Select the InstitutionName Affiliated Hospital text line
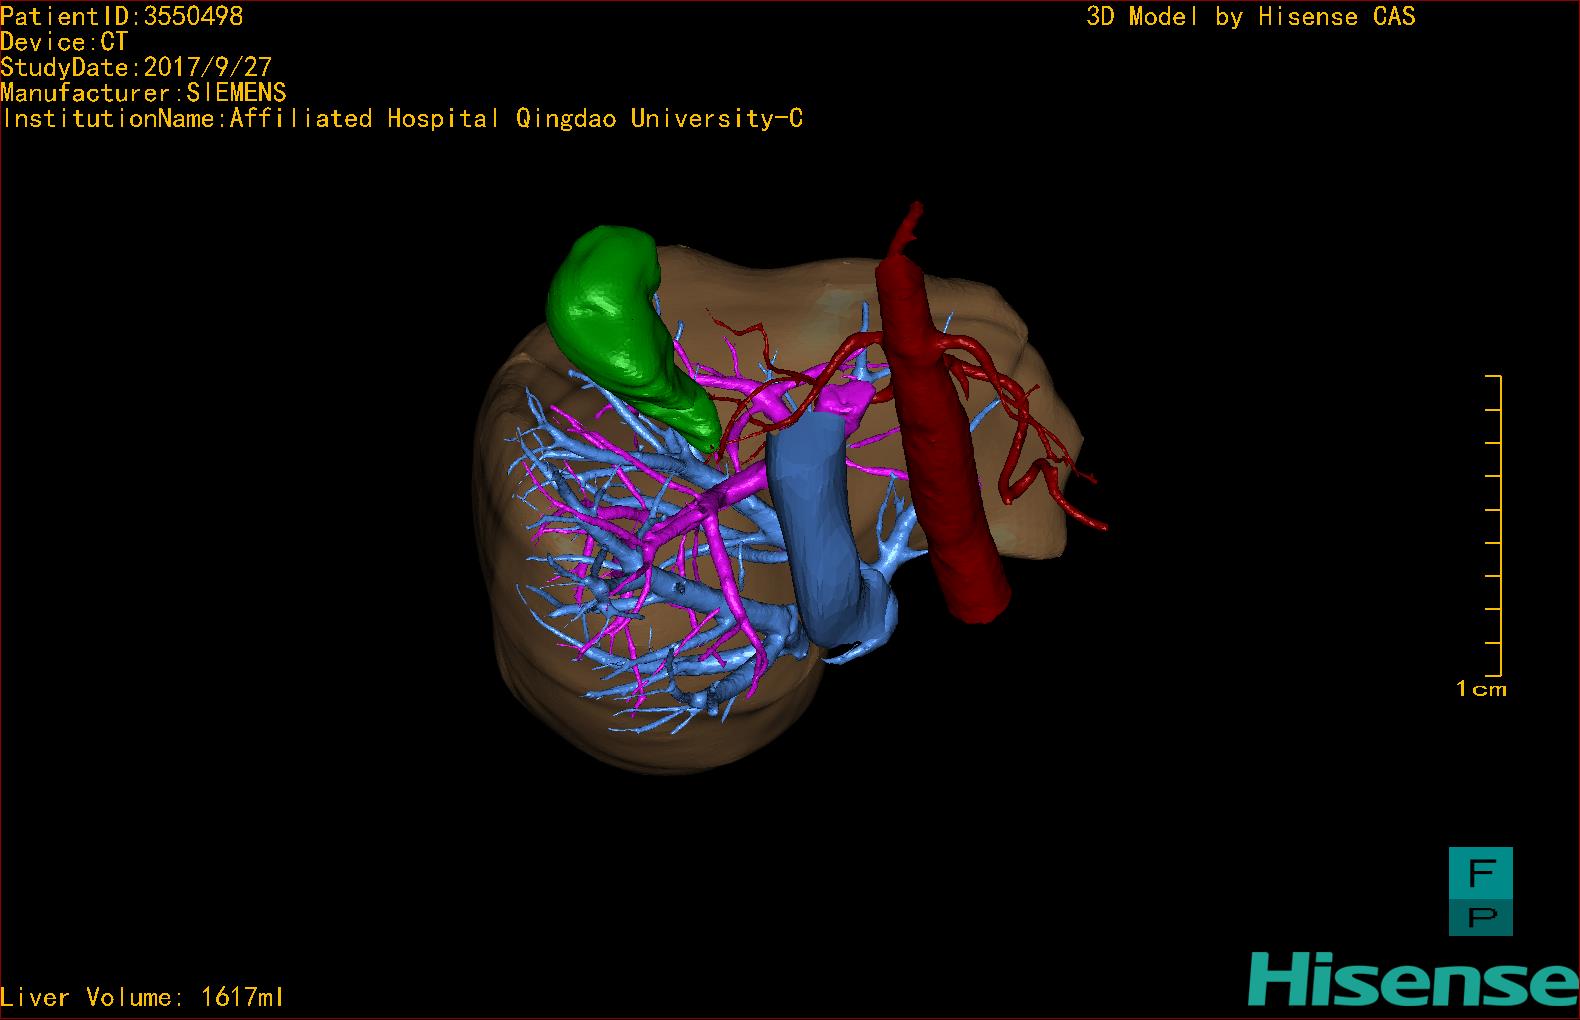The height and width of the screenshot is (1020, 1580). (x=402, y=119)
